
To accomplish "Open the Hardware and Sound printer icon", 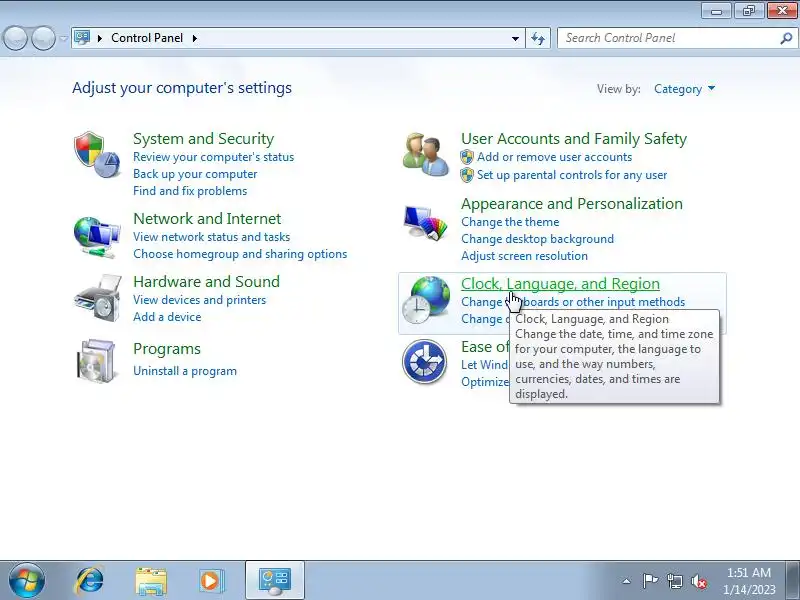I will pyautogui.click(x=98, y=298).
